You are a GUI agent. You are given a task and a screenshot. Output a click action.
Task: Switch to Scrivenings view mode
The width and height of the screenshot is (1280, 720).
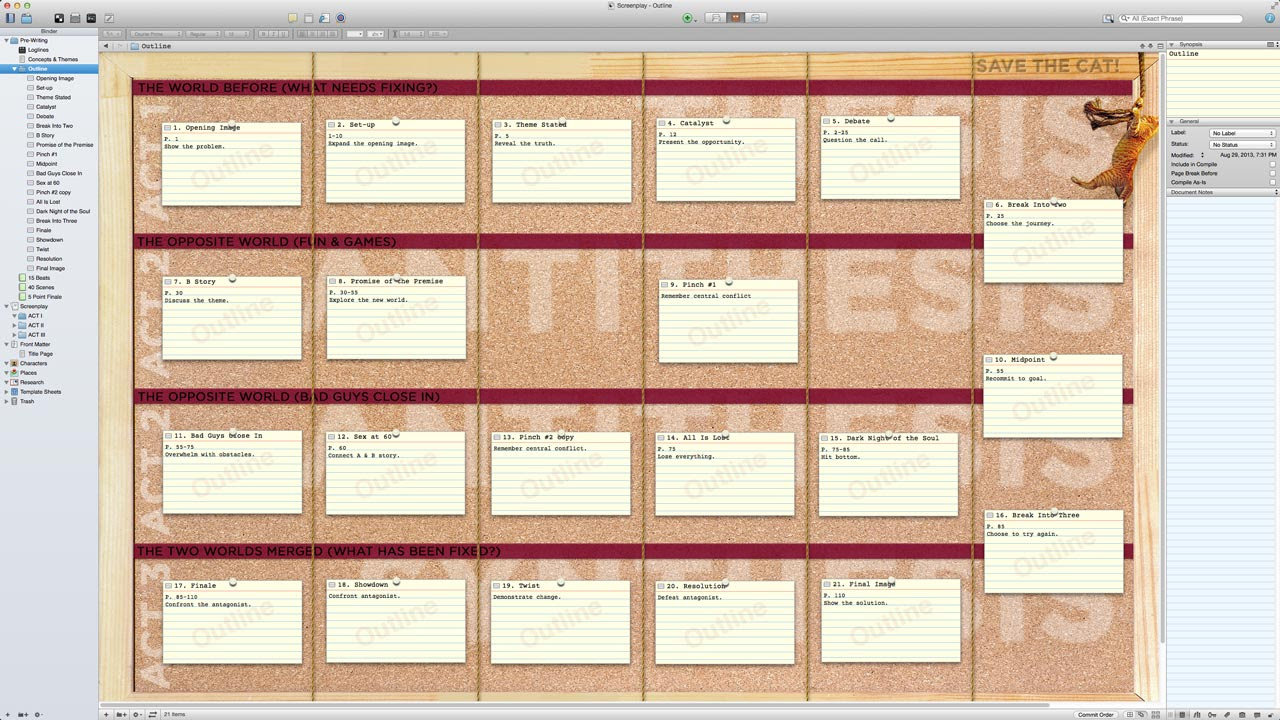coord(716,18)
